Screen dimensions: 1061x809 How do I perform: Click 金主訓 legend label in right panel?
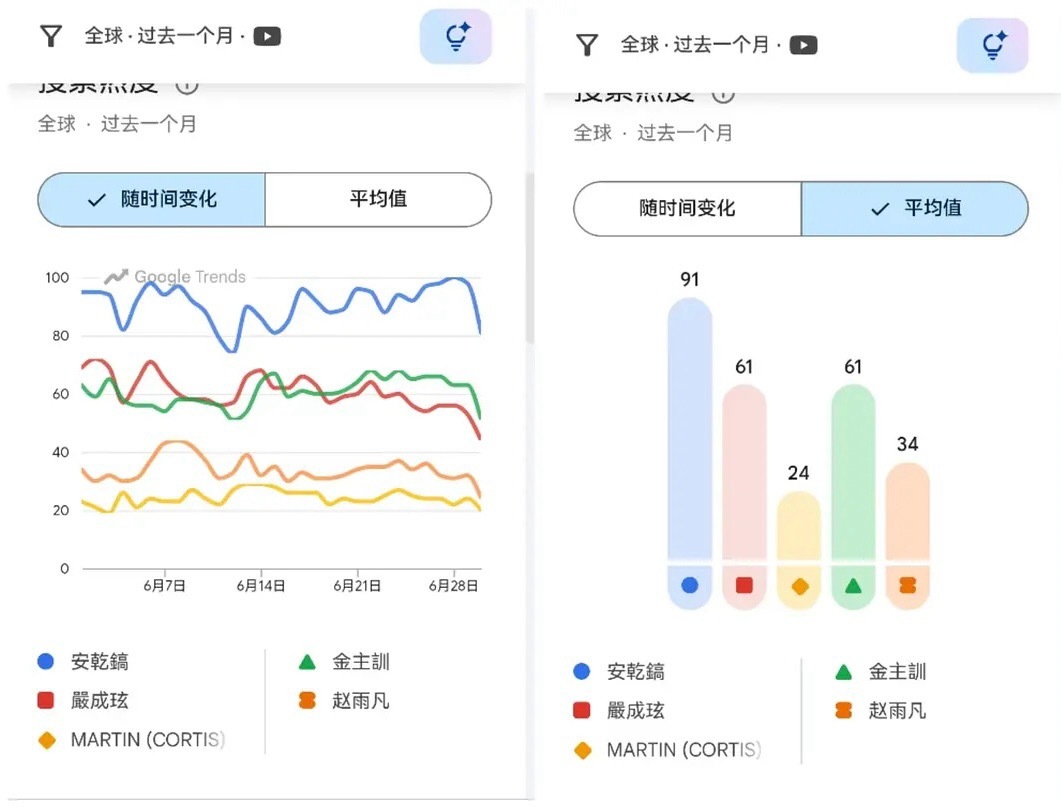pos(897,672)
